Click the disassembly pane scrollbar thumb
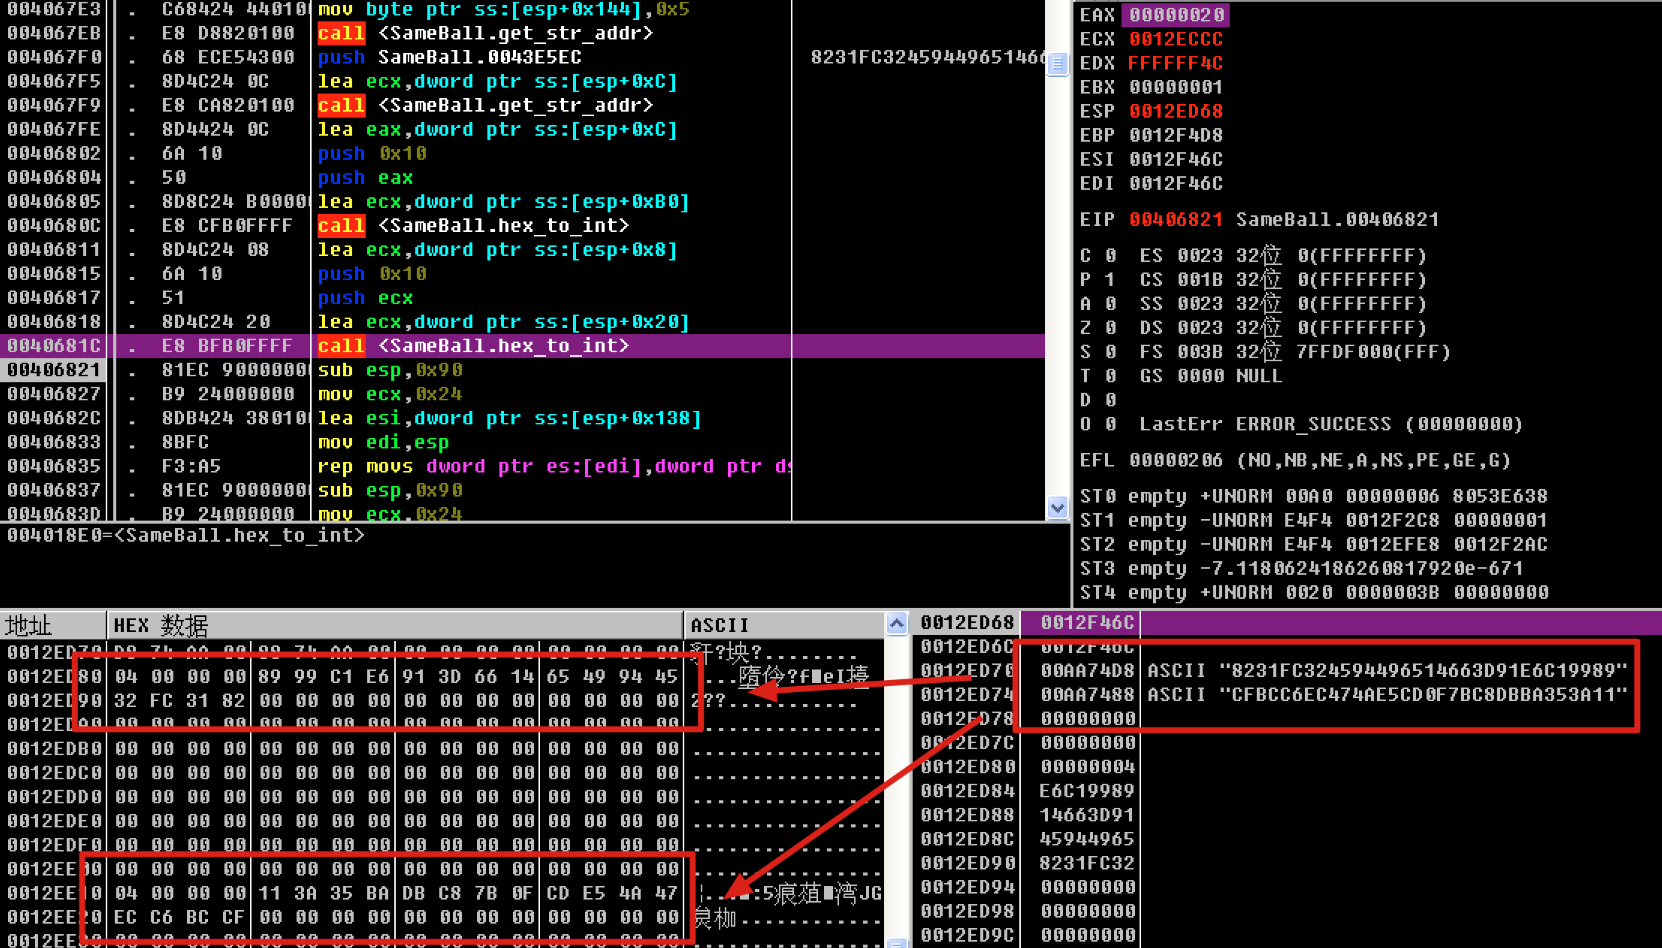 tap(1057, 63)
